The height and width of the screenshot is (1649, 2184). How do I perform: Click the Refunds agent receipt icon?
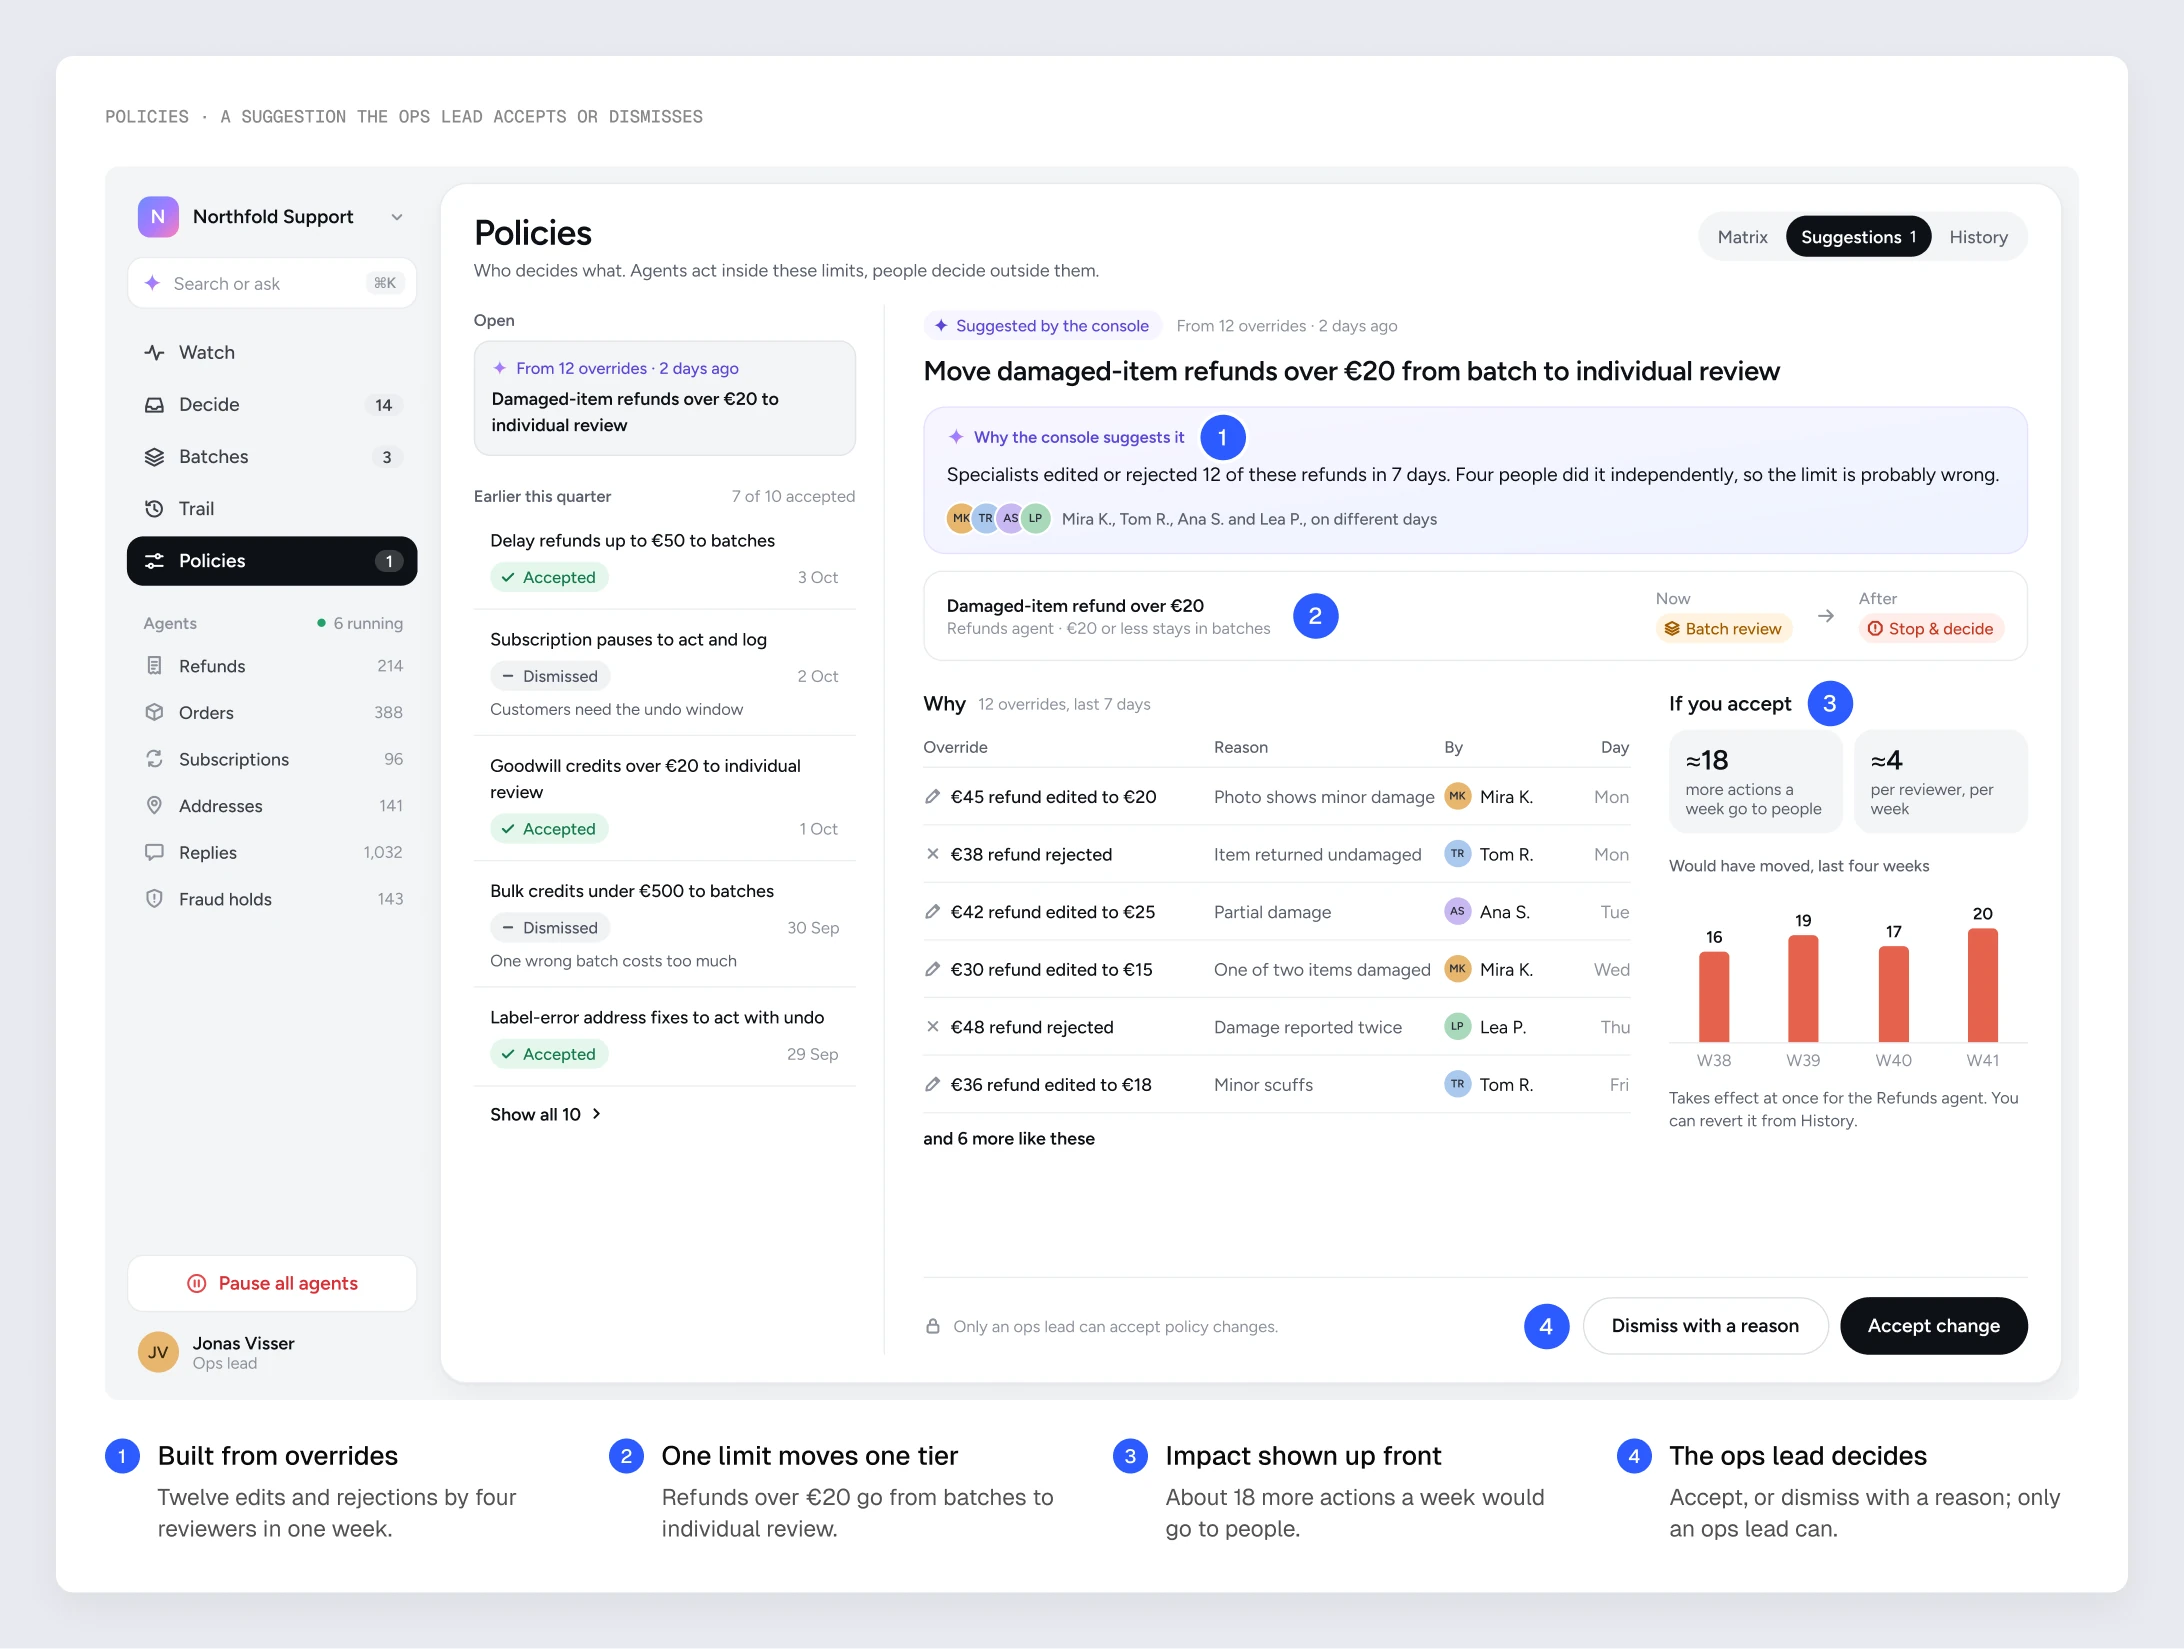pyautogui.click(x=154, y=666)
